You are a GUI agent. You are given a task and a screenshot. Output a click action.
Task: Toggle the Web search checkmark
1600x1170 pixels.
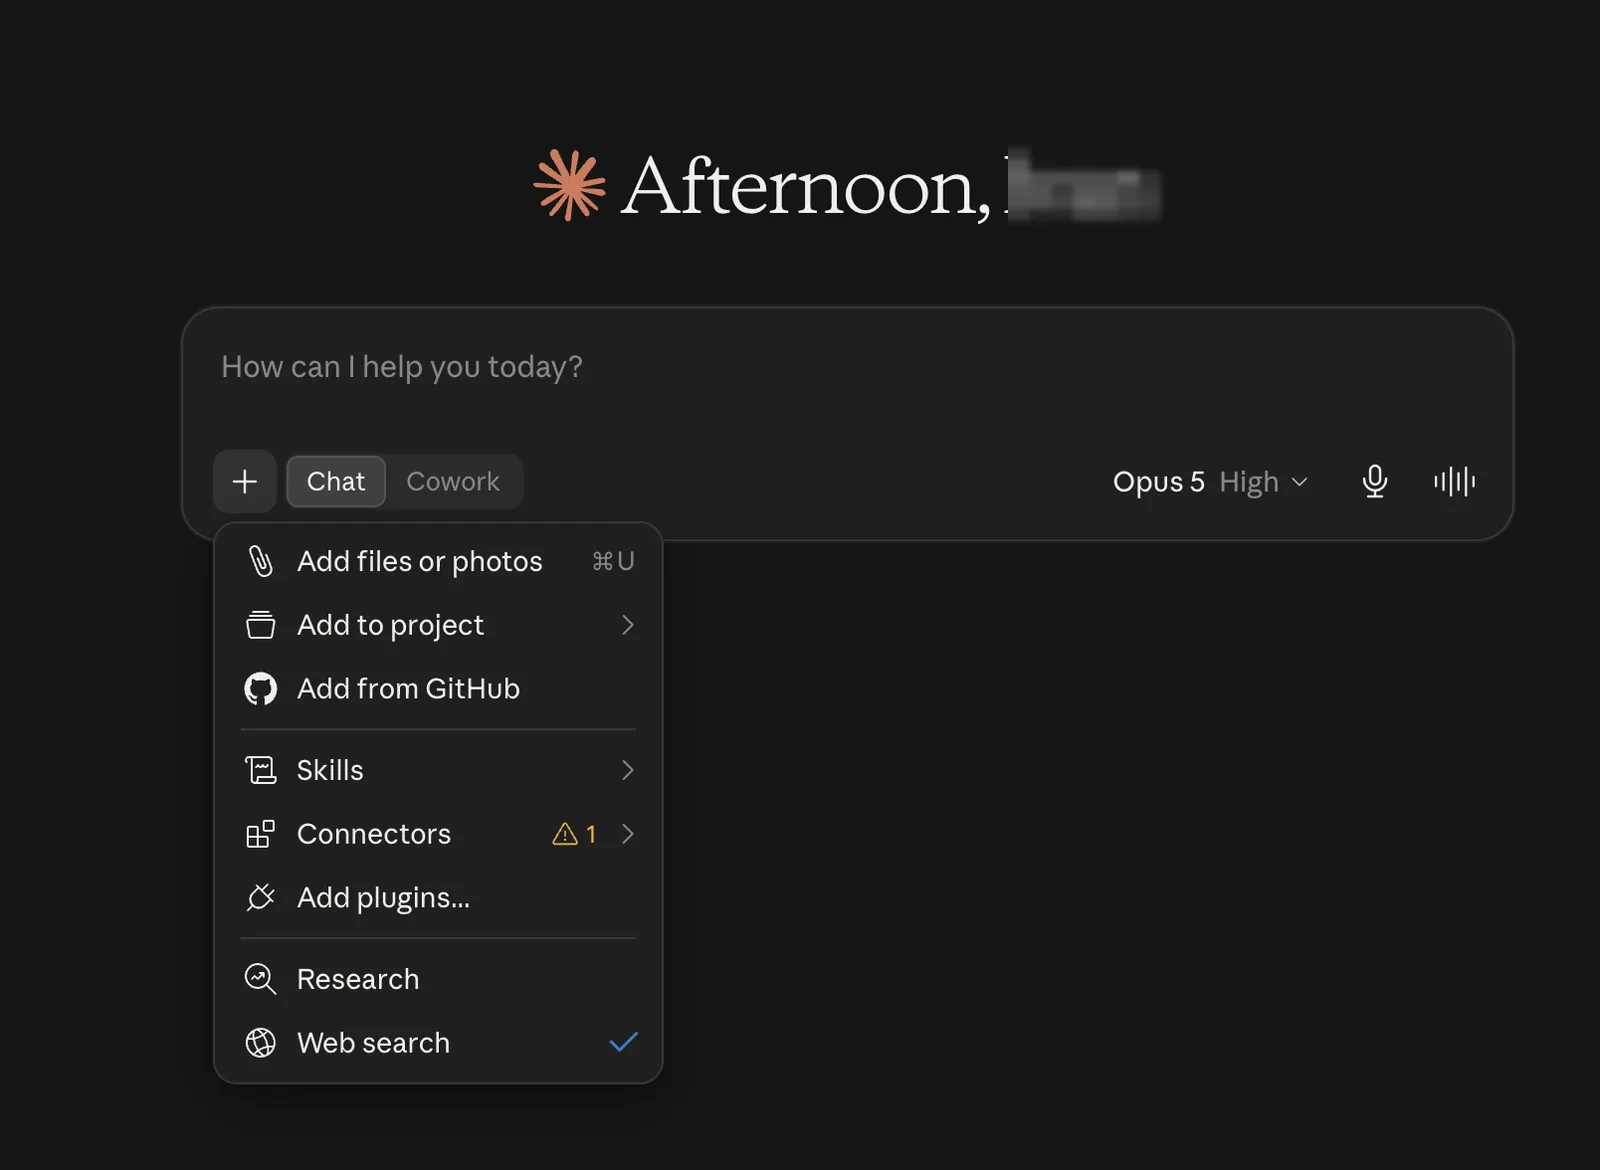tap(623, 1042)
